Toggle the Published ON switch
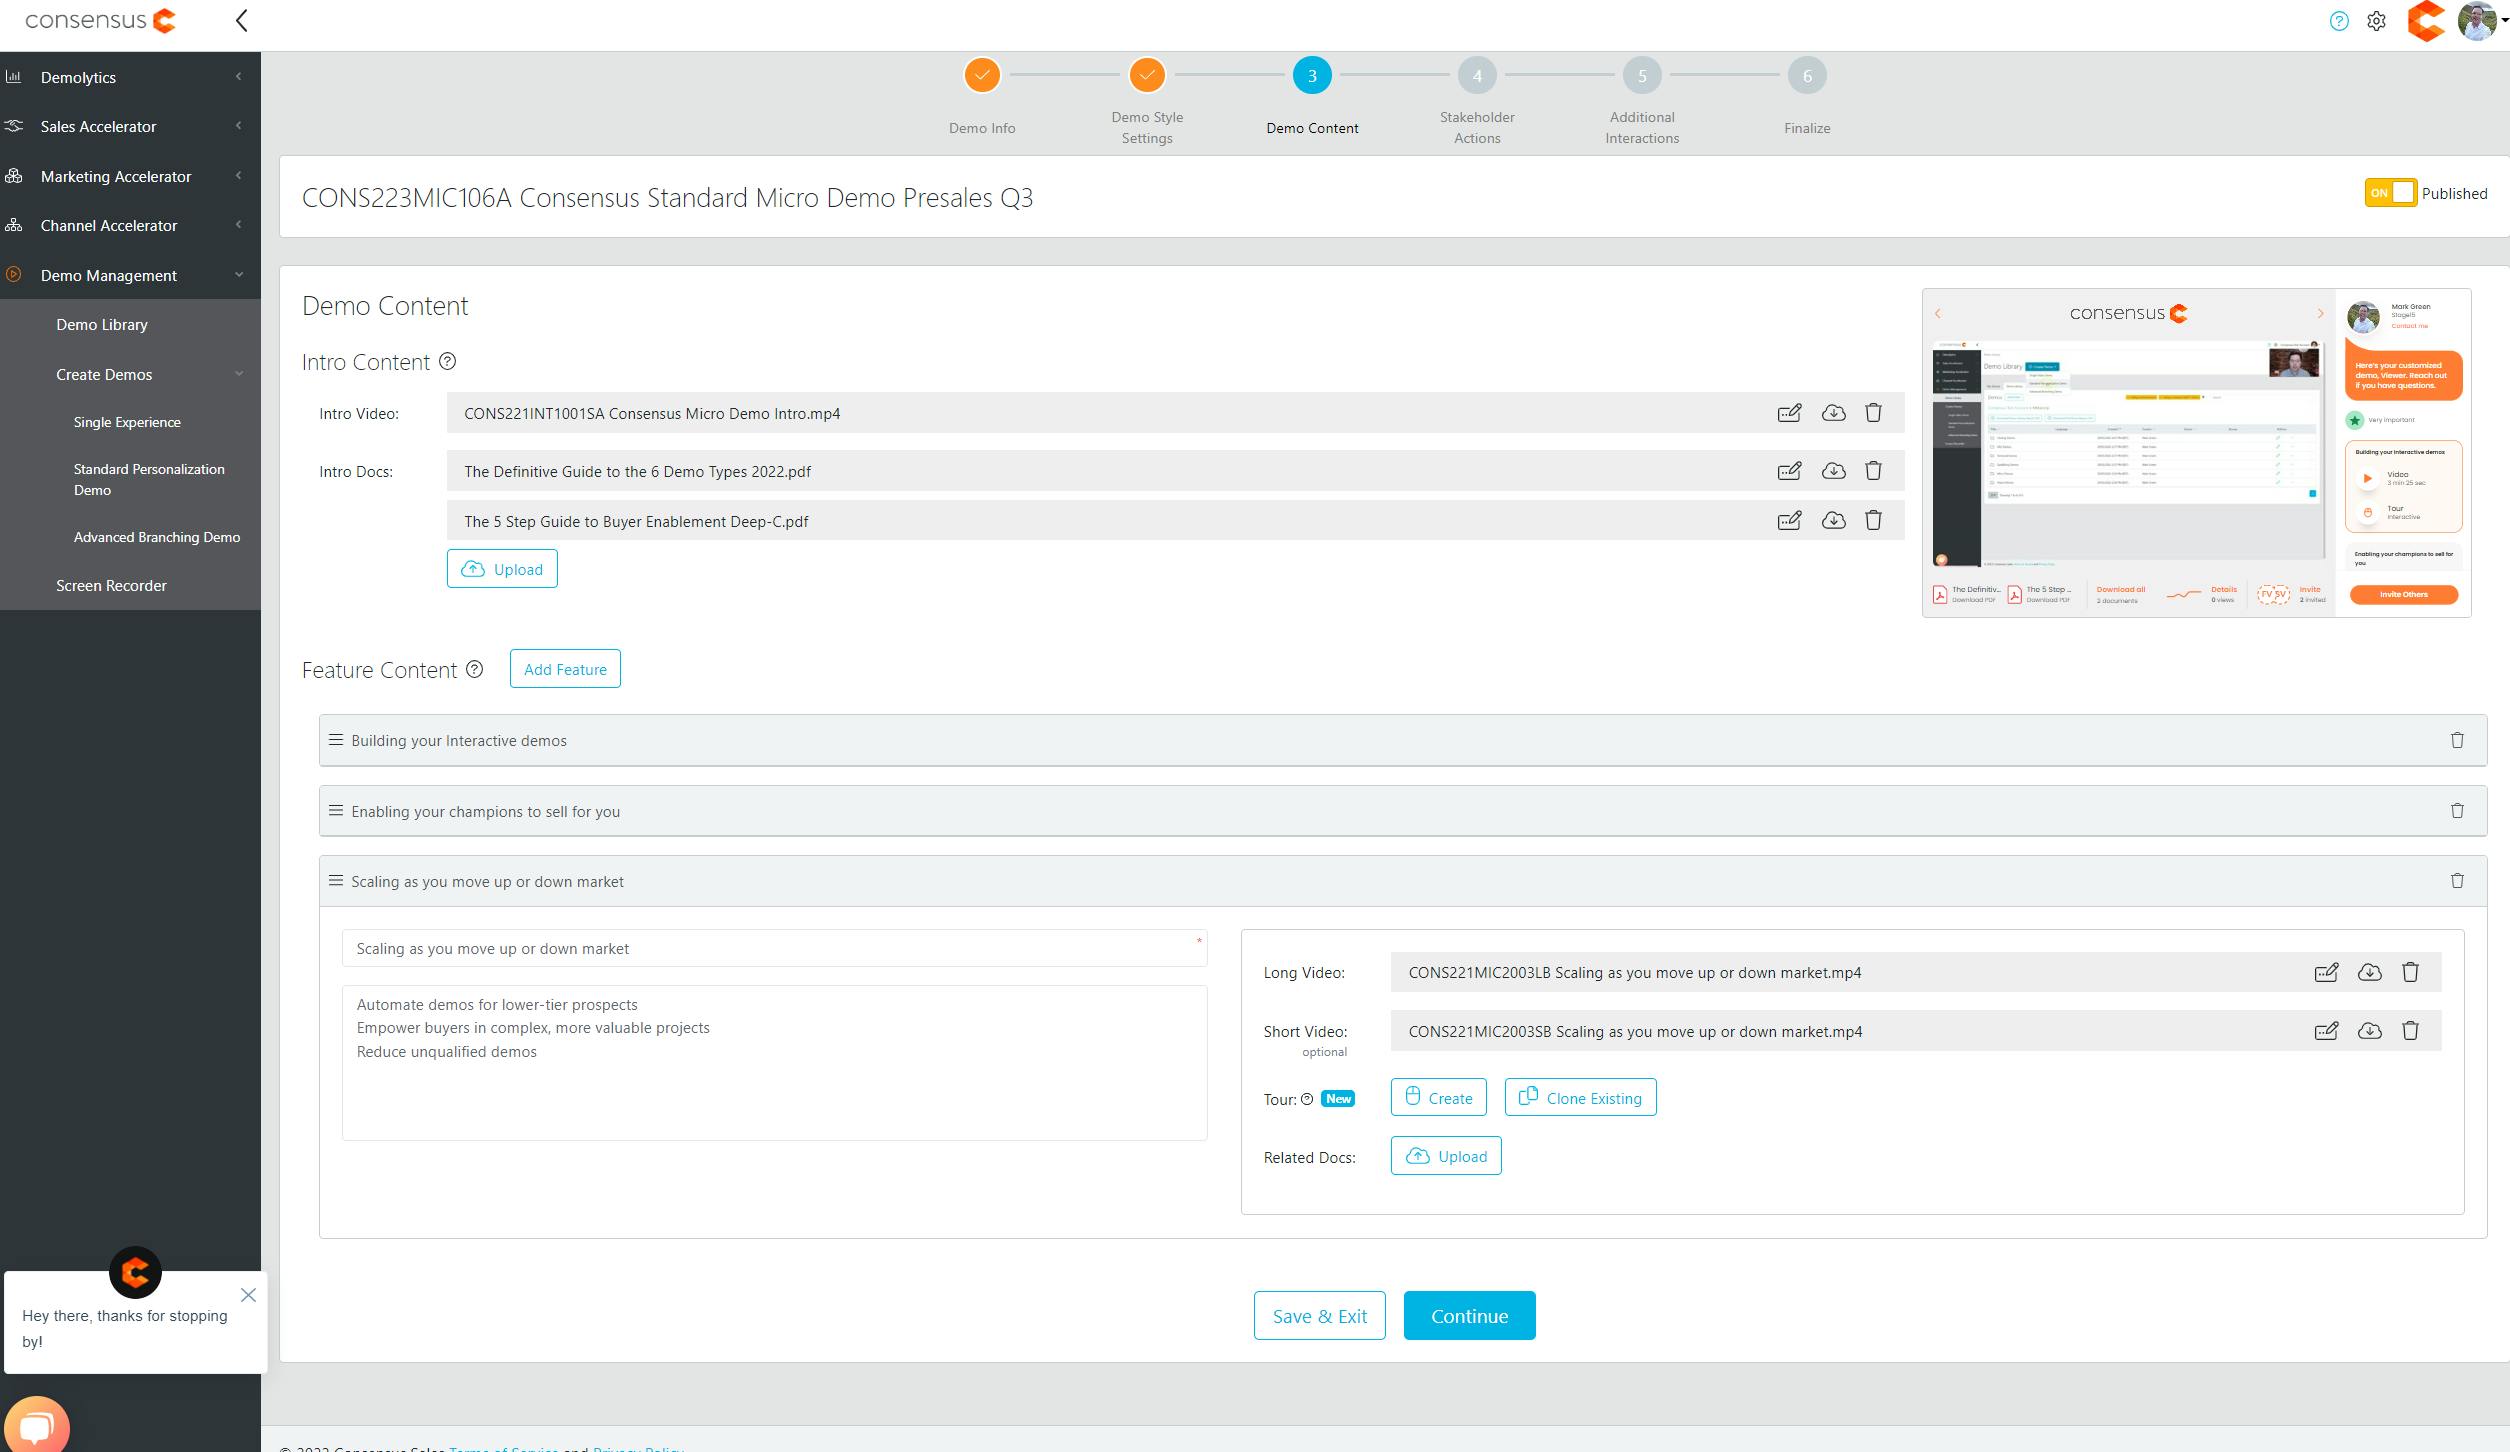 2390,193
